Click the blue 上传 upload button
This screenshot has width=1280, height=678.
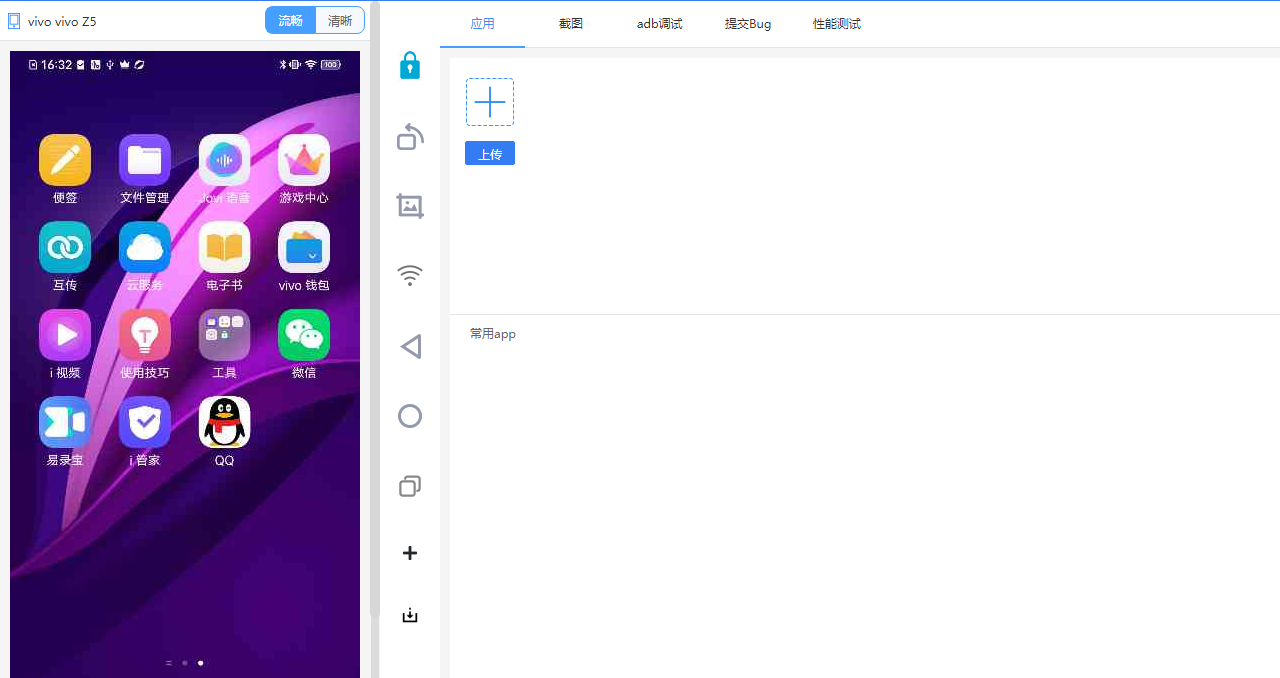click(490, 154)
